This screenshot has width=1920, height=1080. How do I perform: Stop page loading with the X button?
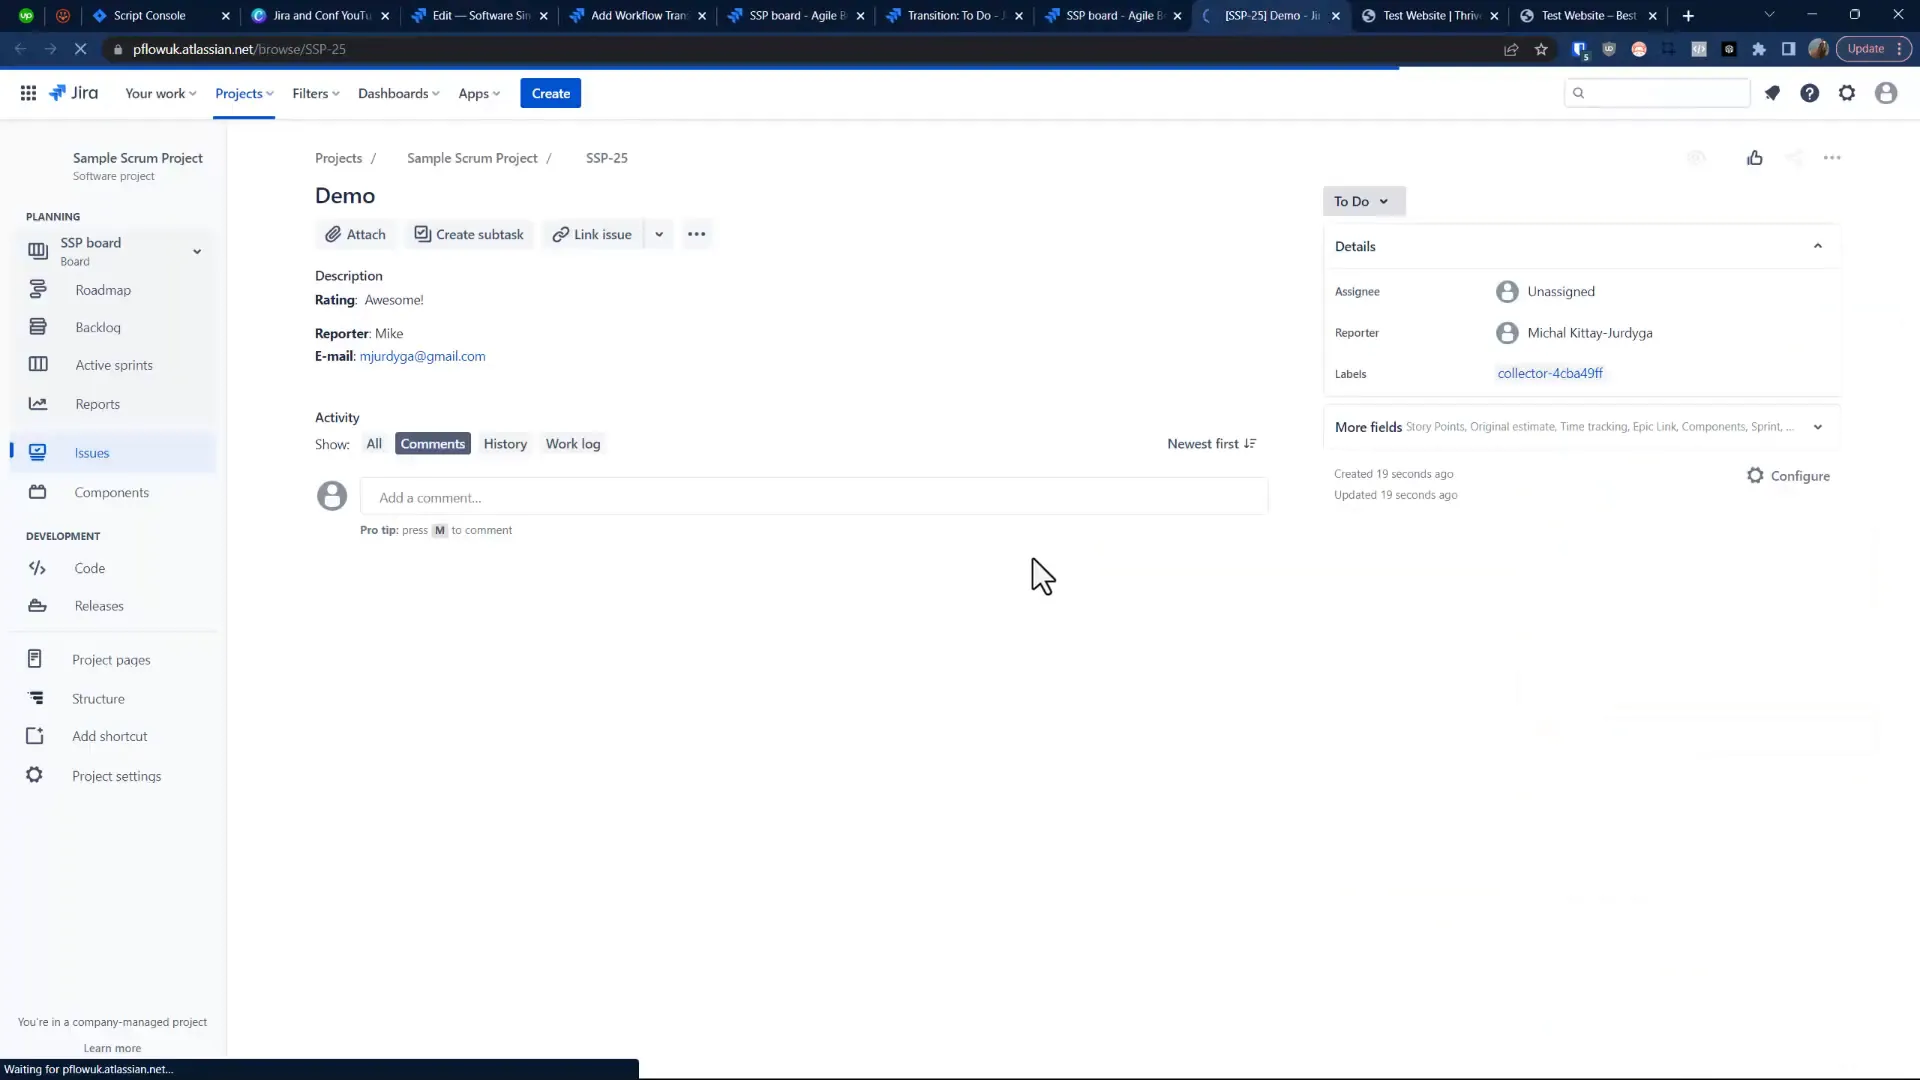tap(80, 49)
